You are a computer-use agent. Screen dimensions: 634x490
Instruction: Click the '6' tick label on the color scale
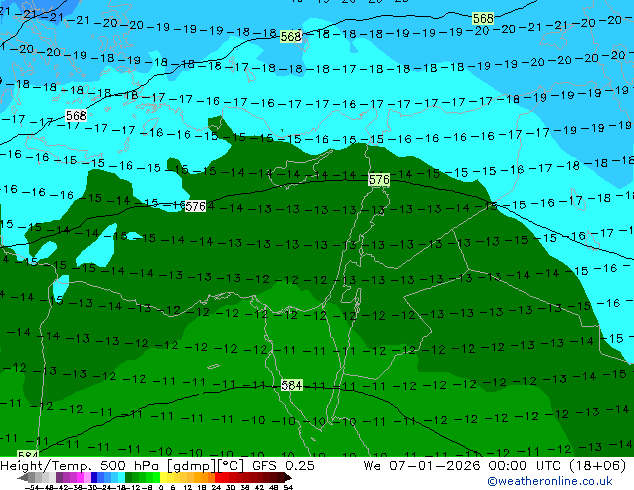point(173,488)
